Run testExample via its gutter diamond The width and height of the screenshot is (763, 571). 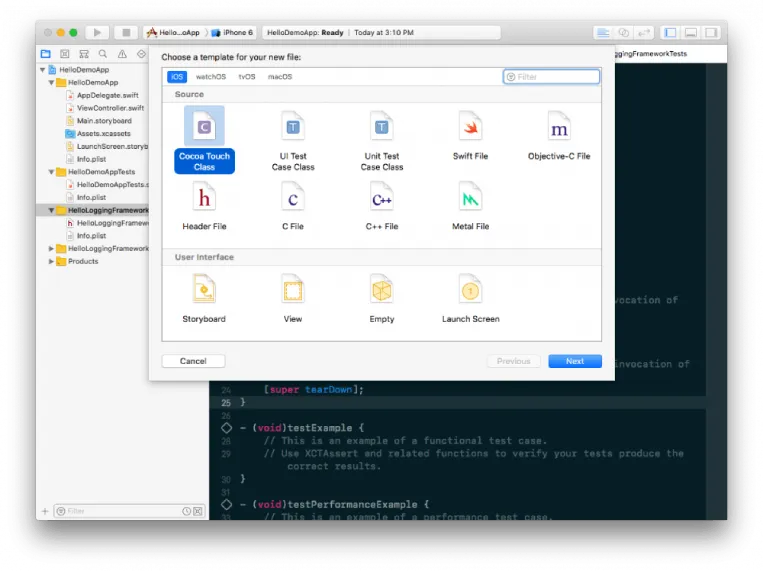[x=226, y=428]
